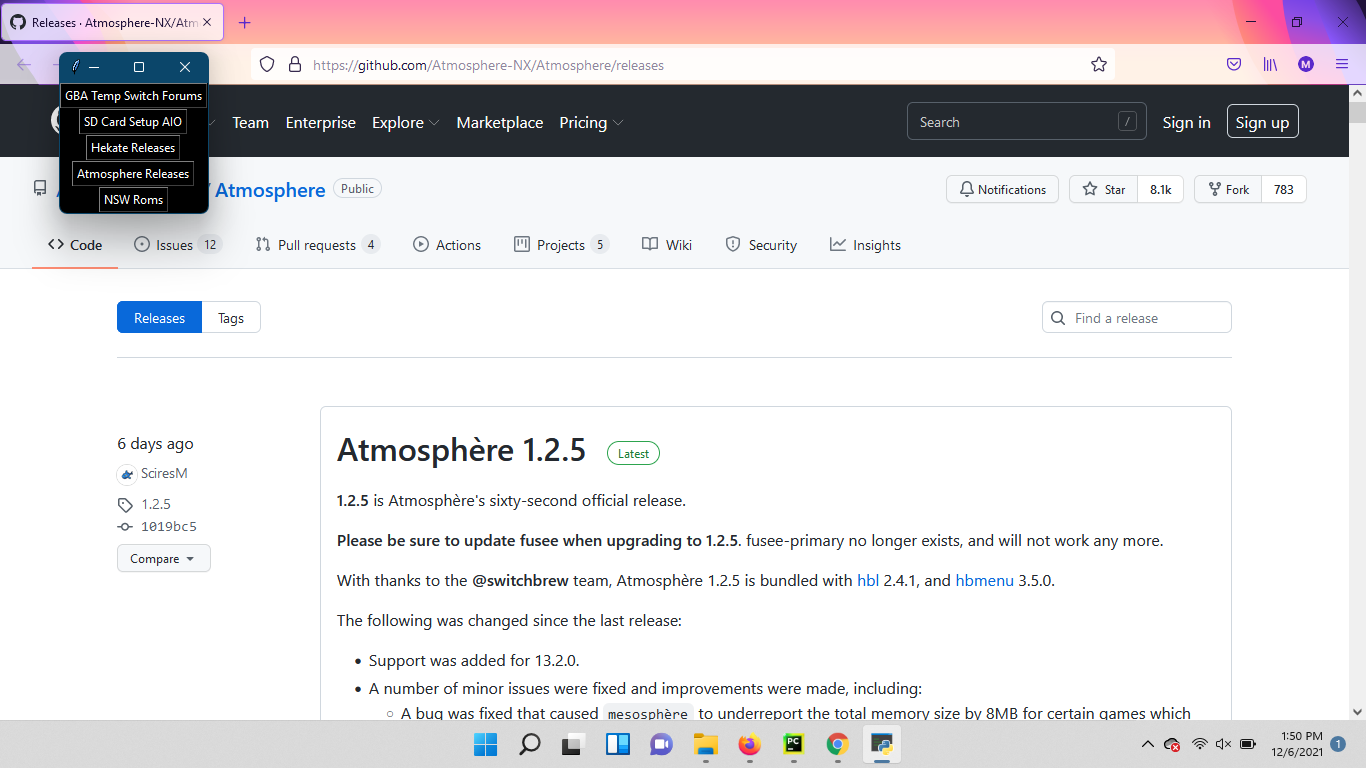This screenshot has height=768, width=1366.
Task: Click the browser address bar URL
Action: [x=488, y=65]
